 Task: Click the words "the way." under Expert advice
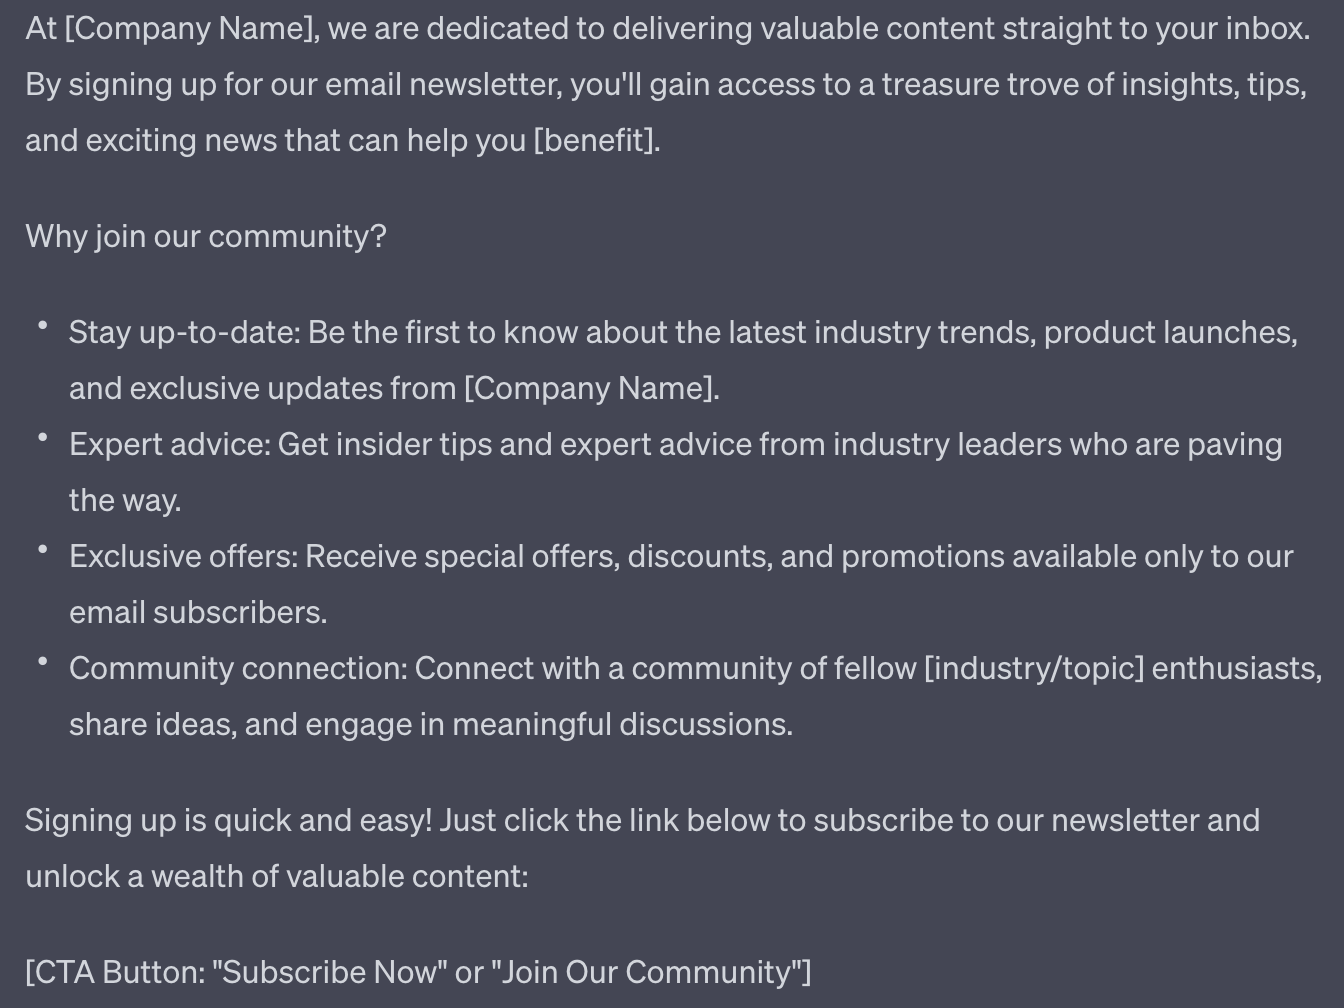125,500
